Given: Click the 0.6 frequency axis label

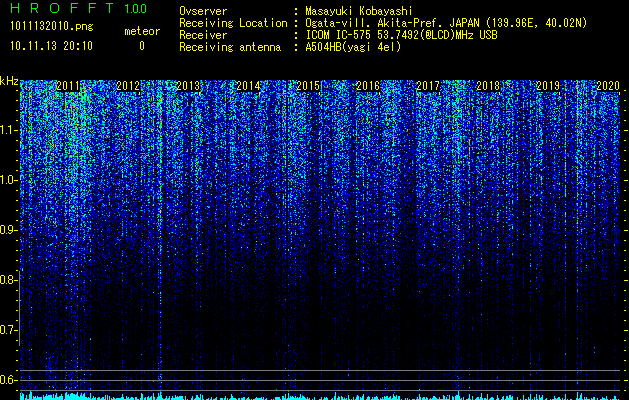Looking at the screenshot, I should click(8, 380).
